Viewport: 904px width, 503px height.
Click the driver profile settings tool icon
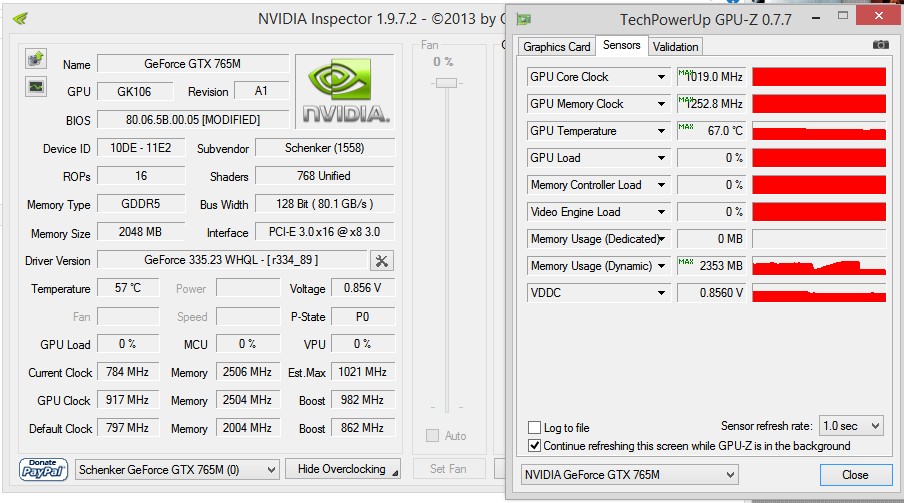381,261
